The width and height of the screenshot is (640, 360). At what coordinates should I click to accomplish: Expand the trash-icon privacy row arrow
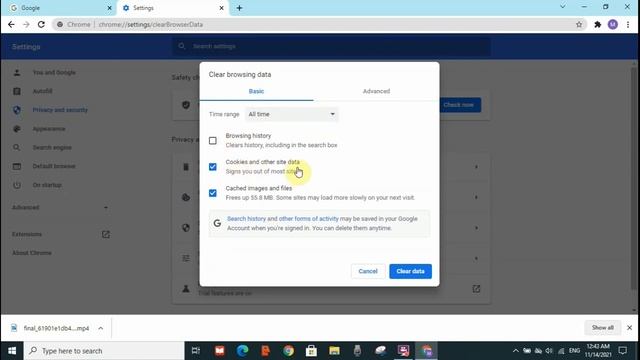coord(476,167)
